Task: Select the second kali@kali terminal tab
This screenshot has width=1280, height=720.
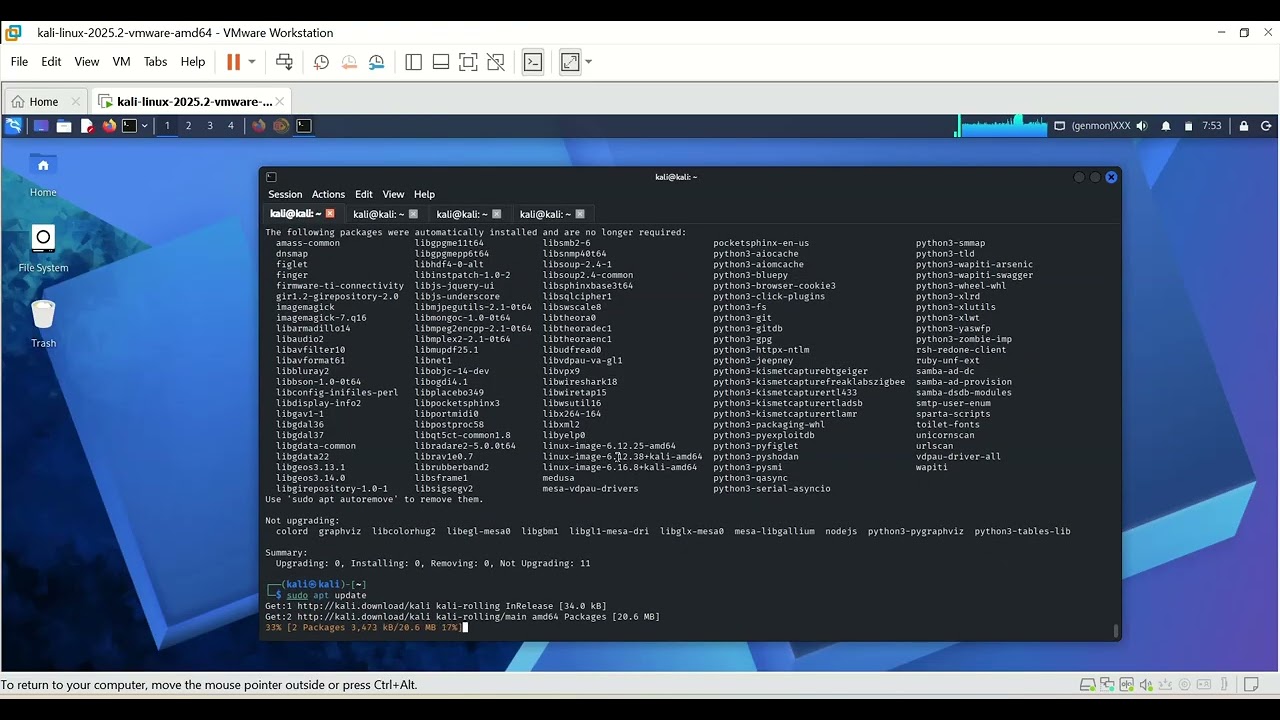Action: click(x=385, y=214)
